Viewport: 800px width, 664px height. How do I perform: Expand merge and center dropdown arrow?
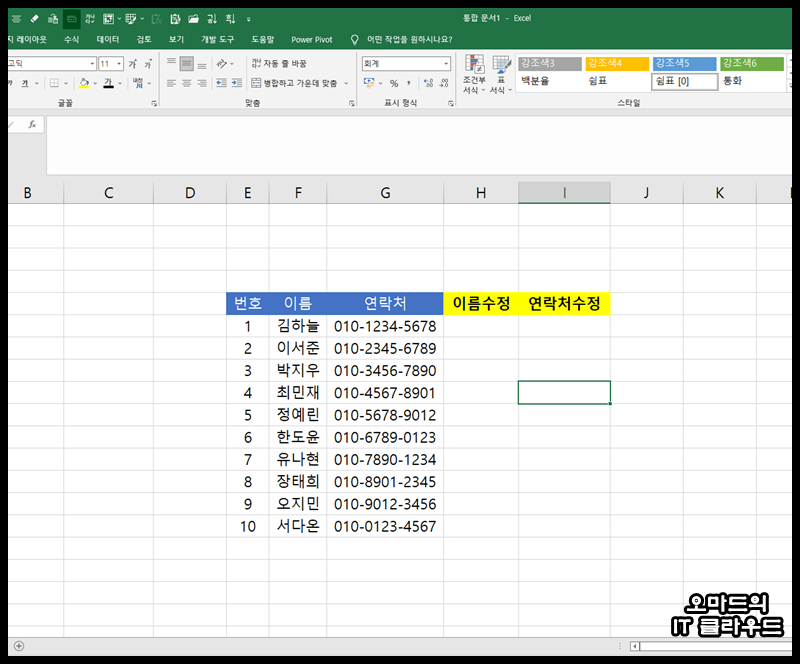pyautogui.click(x=346, y=83)
